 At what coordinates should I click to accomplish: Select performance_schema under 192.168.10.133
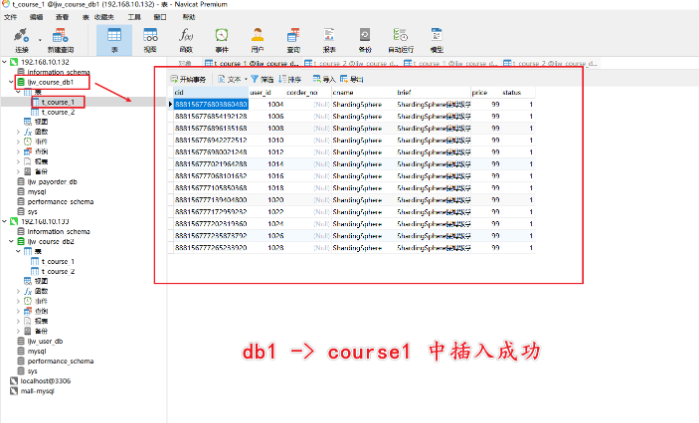pos(60,361)
